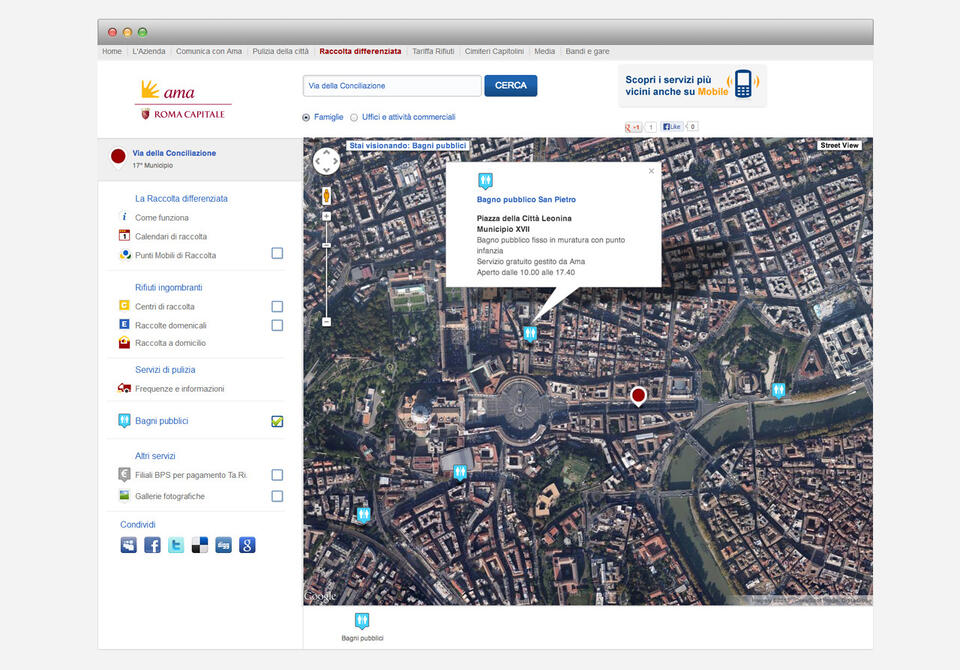The width and height of the screenshot is (960, 670).
Task: Tick the Gallerie fotografiche checkbox
Action: coord(277,496)
